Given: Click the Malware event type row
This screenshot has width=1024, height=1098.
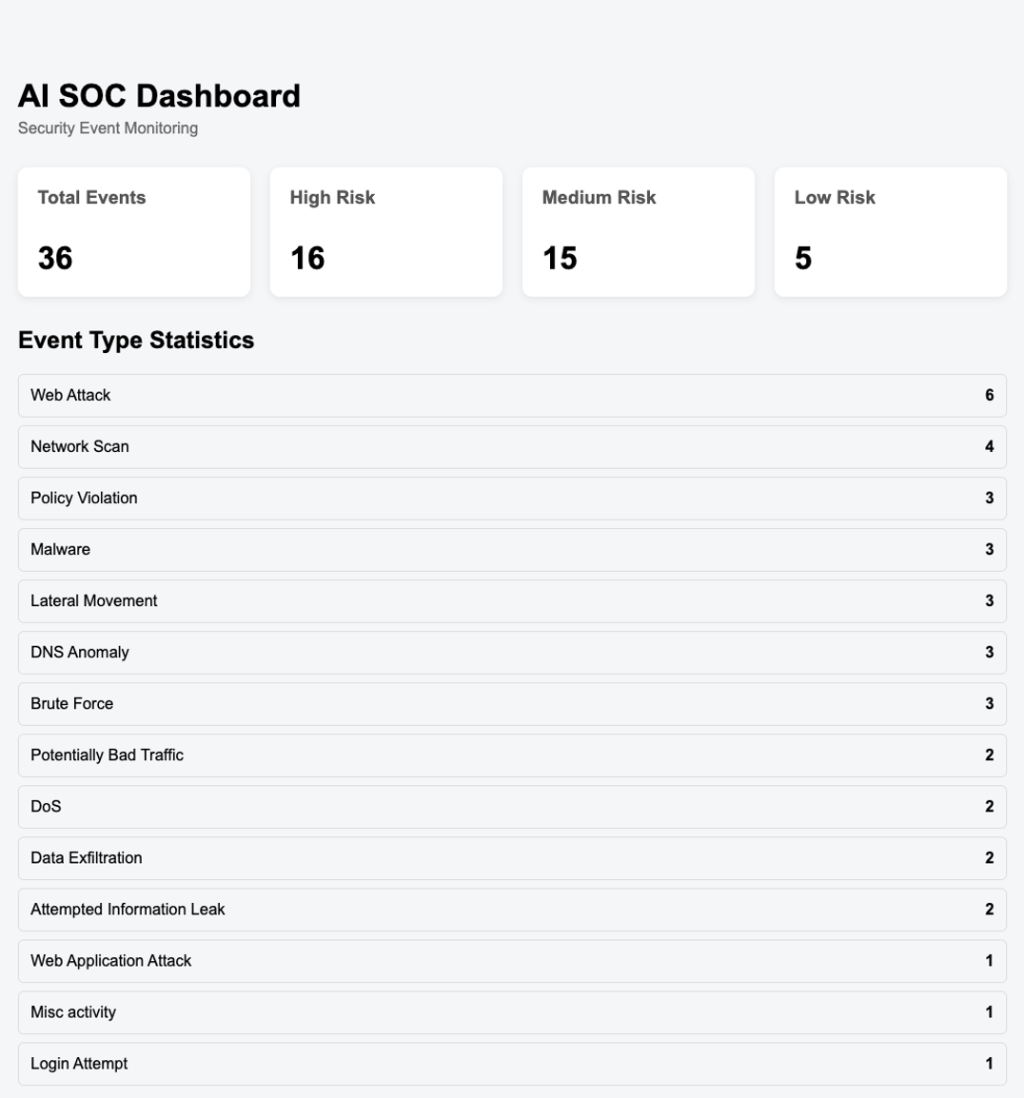Looking at the screenshot, I should tap(512, 550).
